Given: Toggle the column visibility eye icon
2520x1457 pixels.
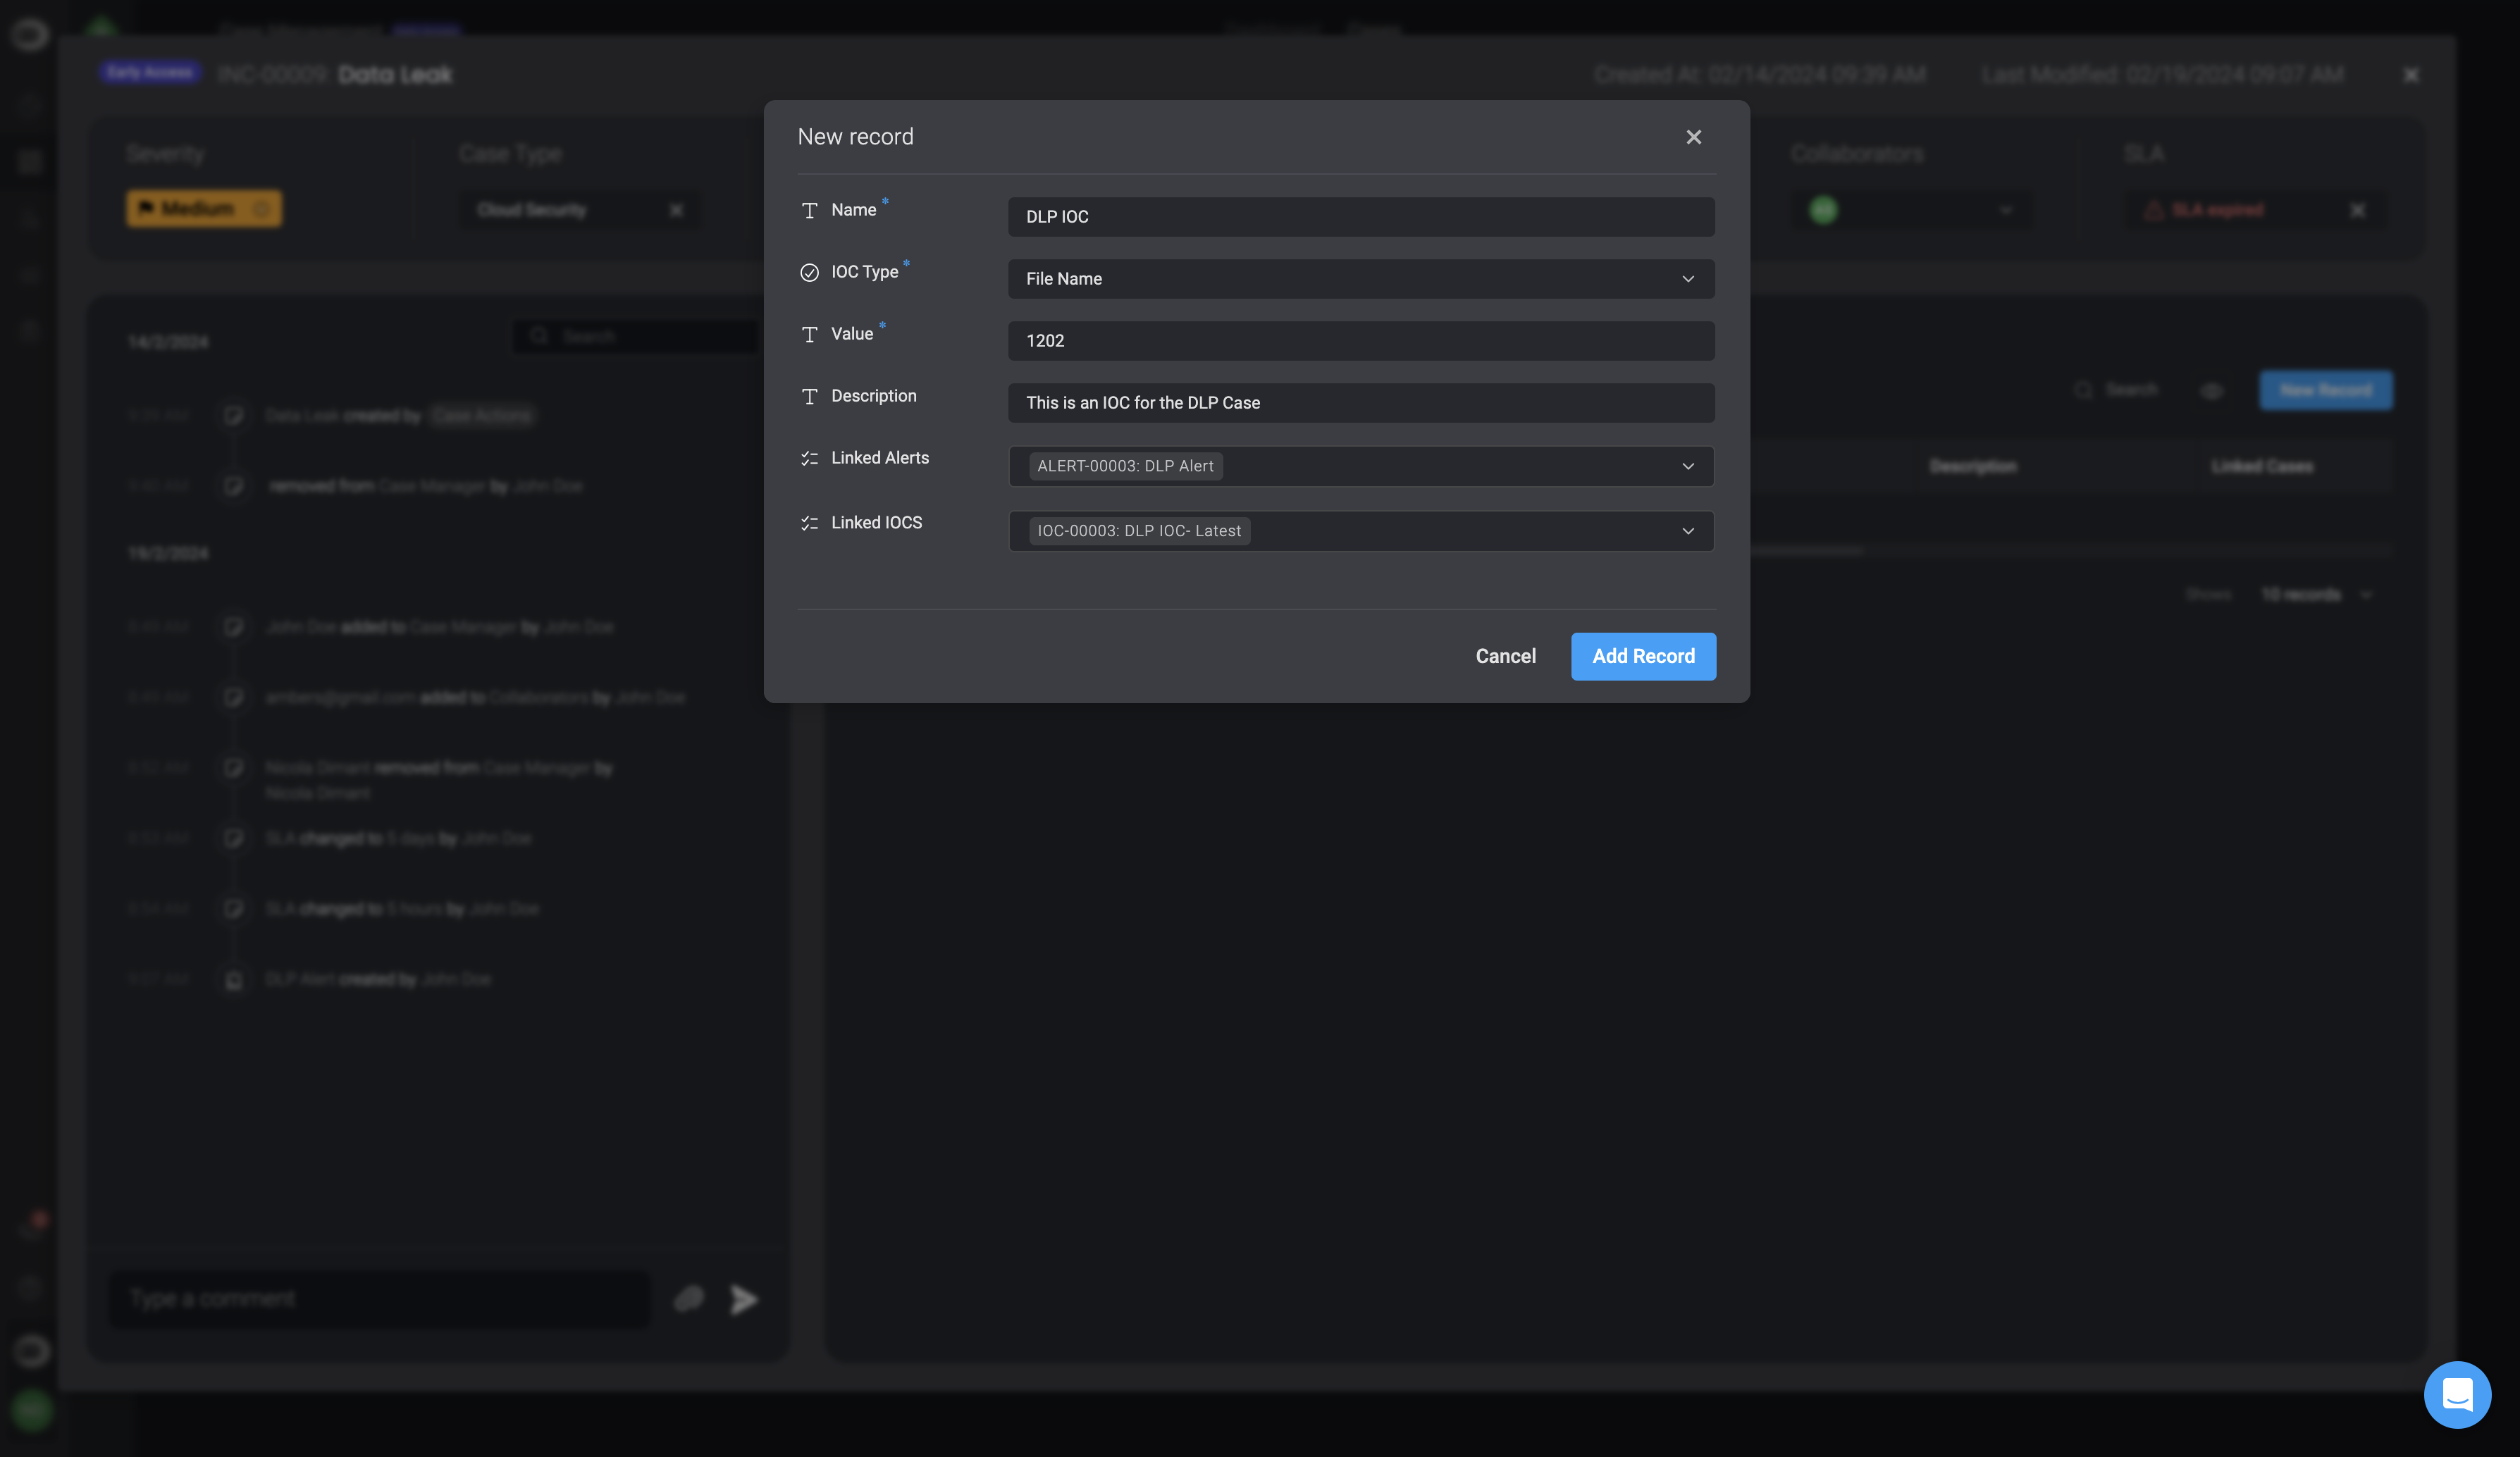Looking at the screenshot, I should 2211,391.
